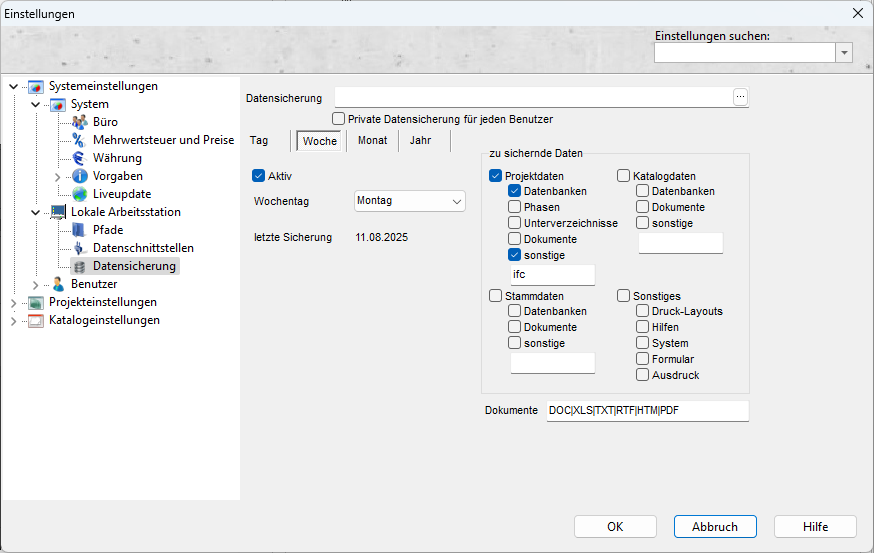Click the Mehrwertsteuer und Preise percent icon
The image size is (874, 553).
click(x=80, y=140)
